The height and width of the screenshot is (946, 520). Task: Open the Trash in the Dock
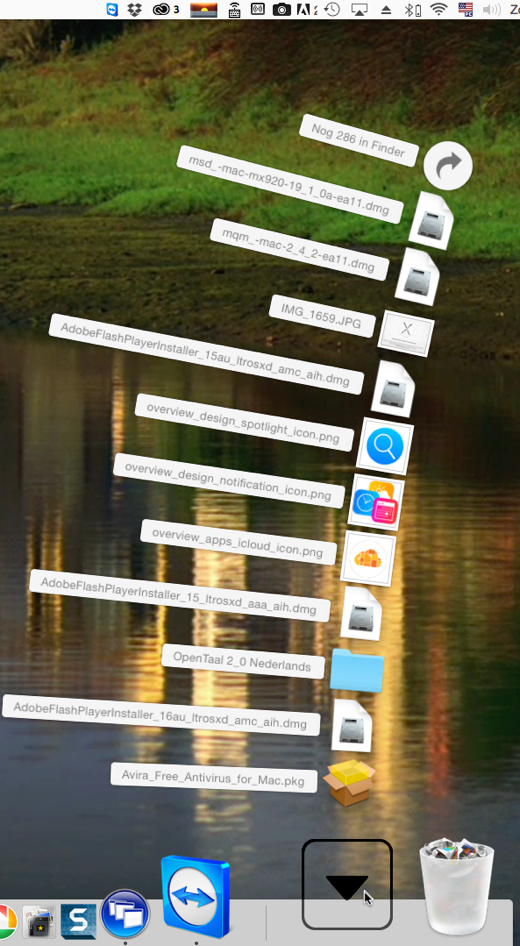457,886
